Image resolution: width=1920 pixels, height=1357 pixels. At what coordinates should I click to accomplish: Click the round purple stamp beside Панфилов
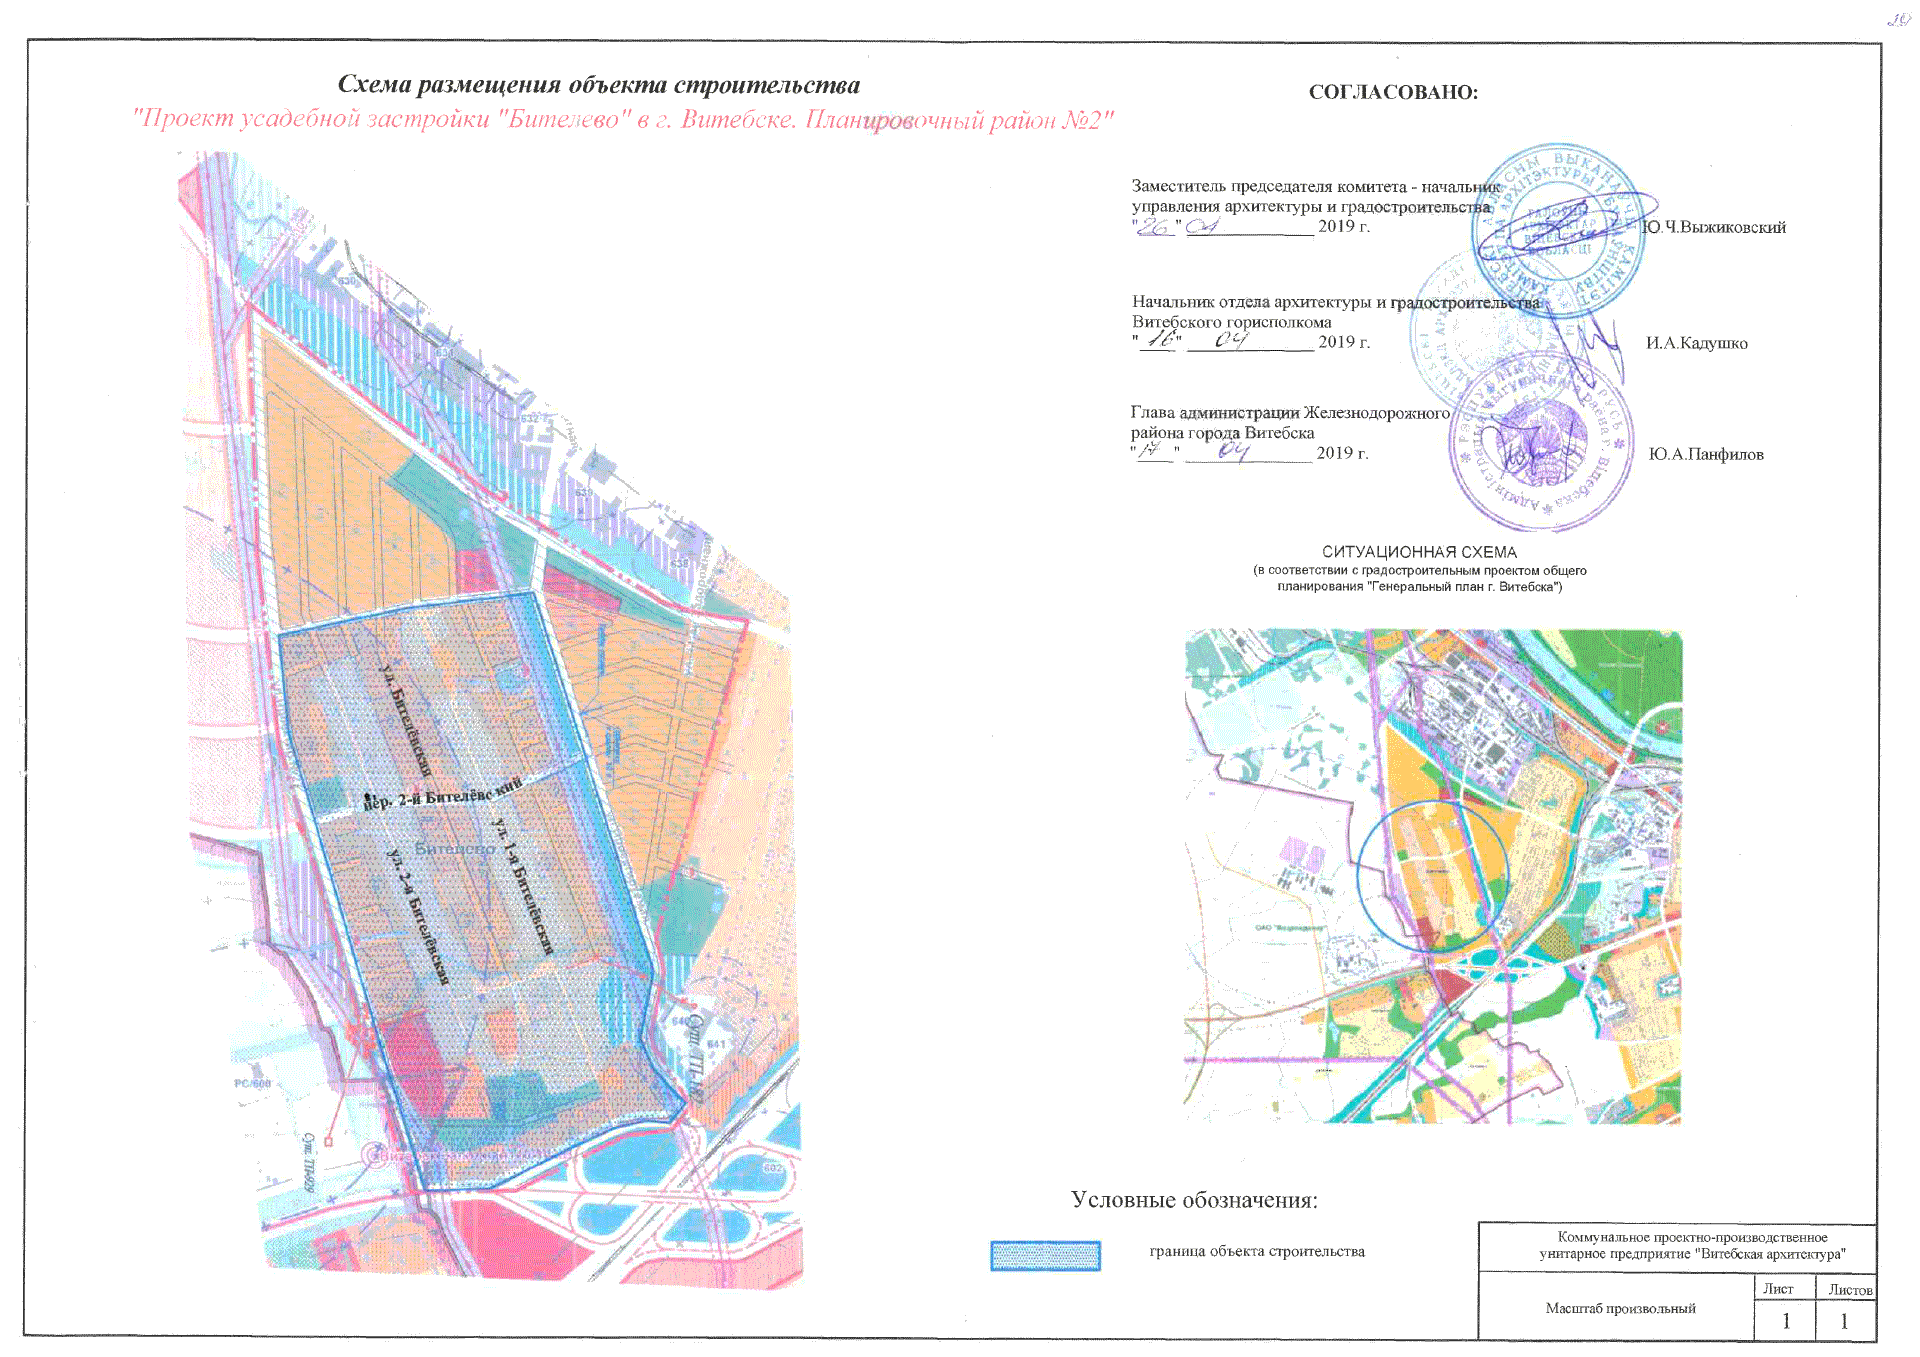click(x=1541, y=440)
